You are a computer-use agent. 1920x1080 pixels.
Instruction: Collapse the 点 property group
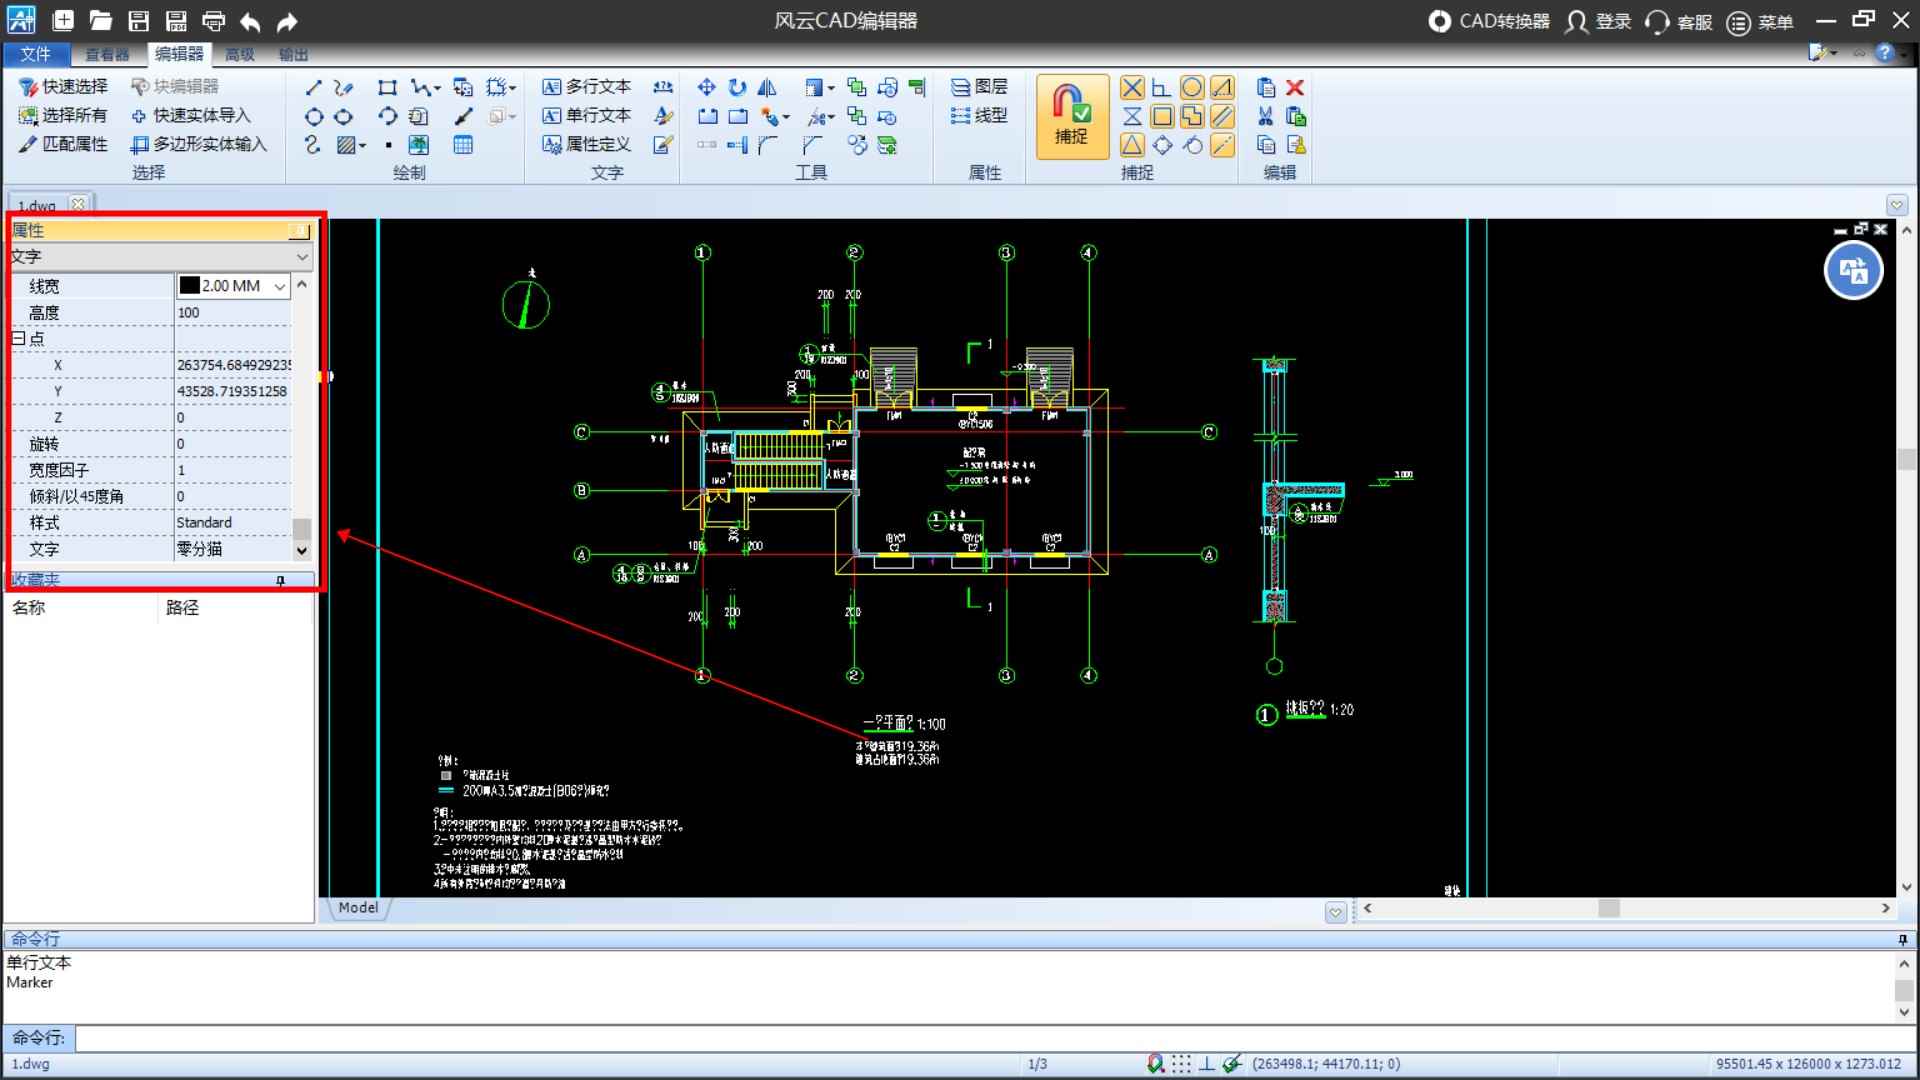click(18, 339)
